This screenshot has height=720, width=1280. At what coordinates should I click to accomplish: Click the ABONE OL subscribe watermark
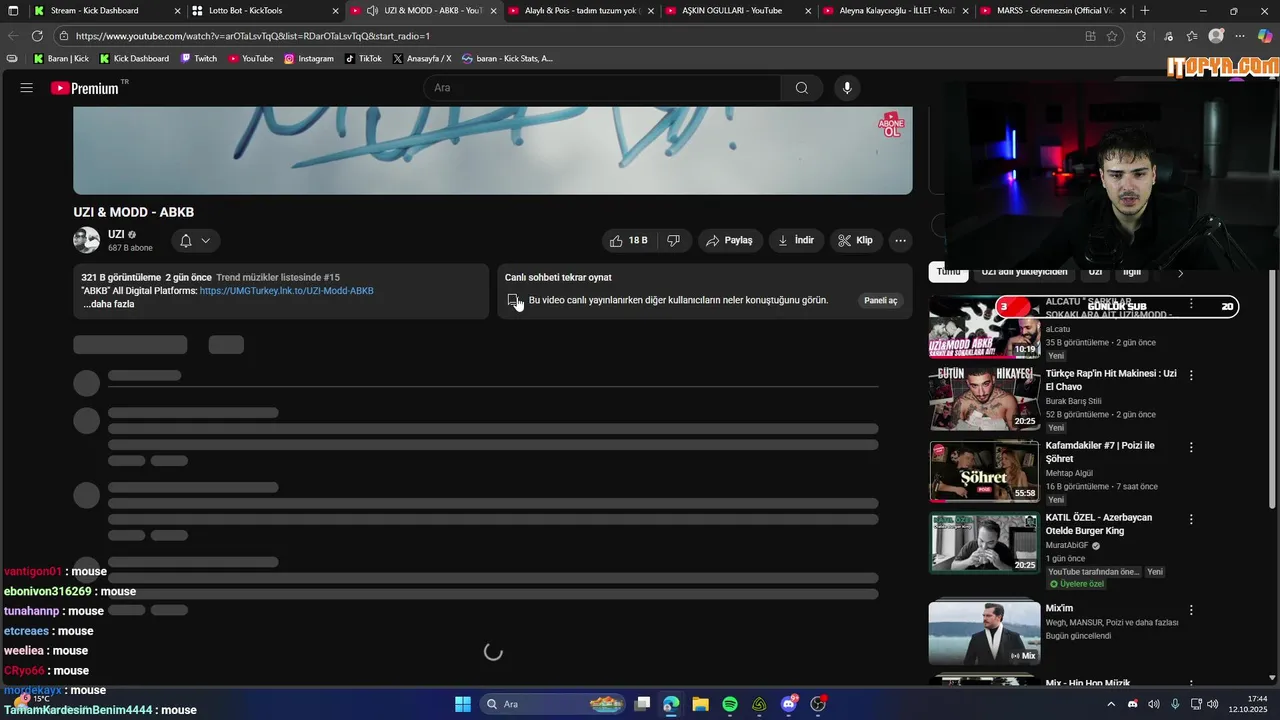click(891, 124)
